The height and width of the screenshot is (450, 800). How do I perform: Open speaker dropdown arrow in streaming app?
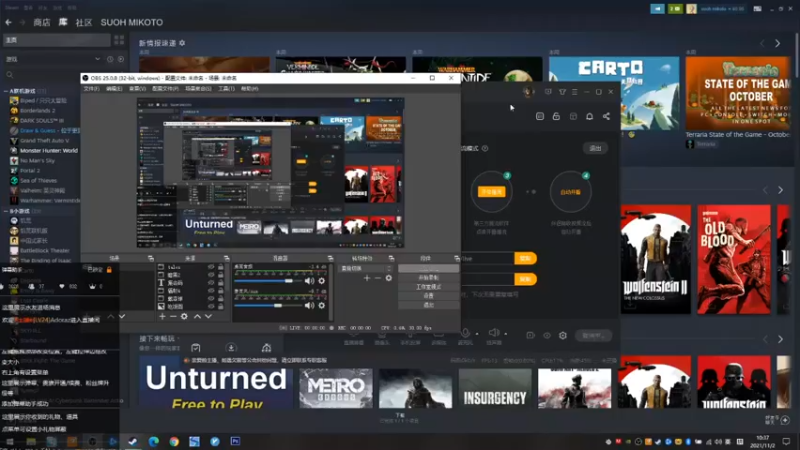pos(506,334)
